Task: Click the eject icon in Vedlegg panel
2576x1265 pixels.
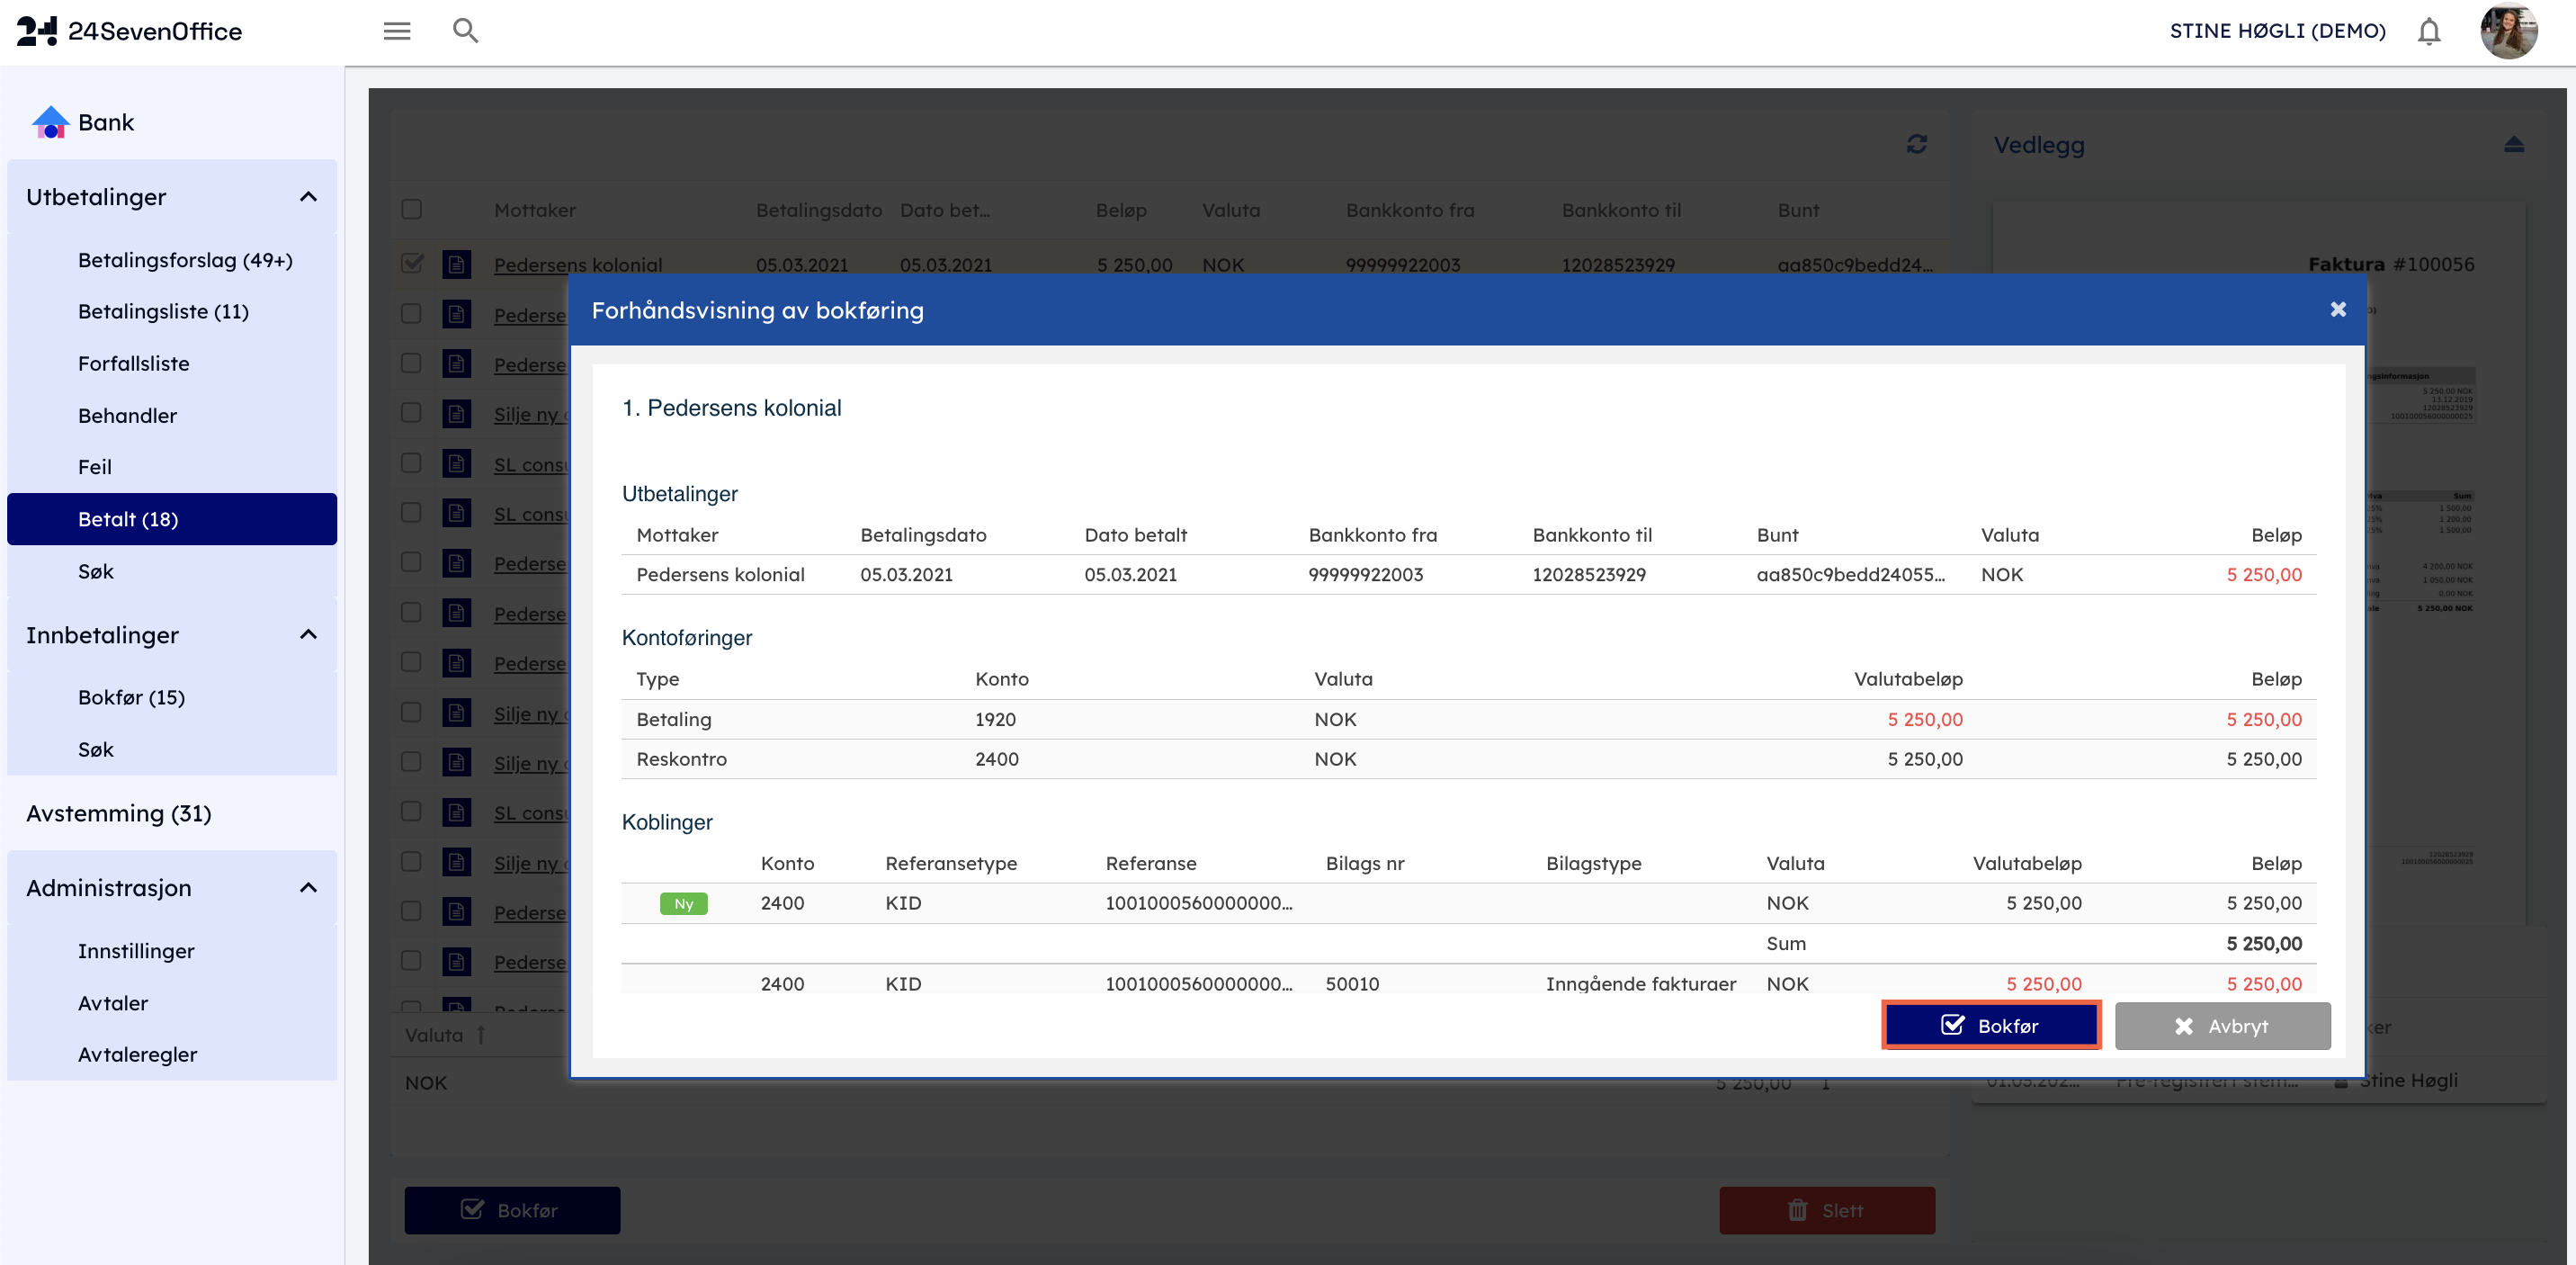Action: point(2513,145)
